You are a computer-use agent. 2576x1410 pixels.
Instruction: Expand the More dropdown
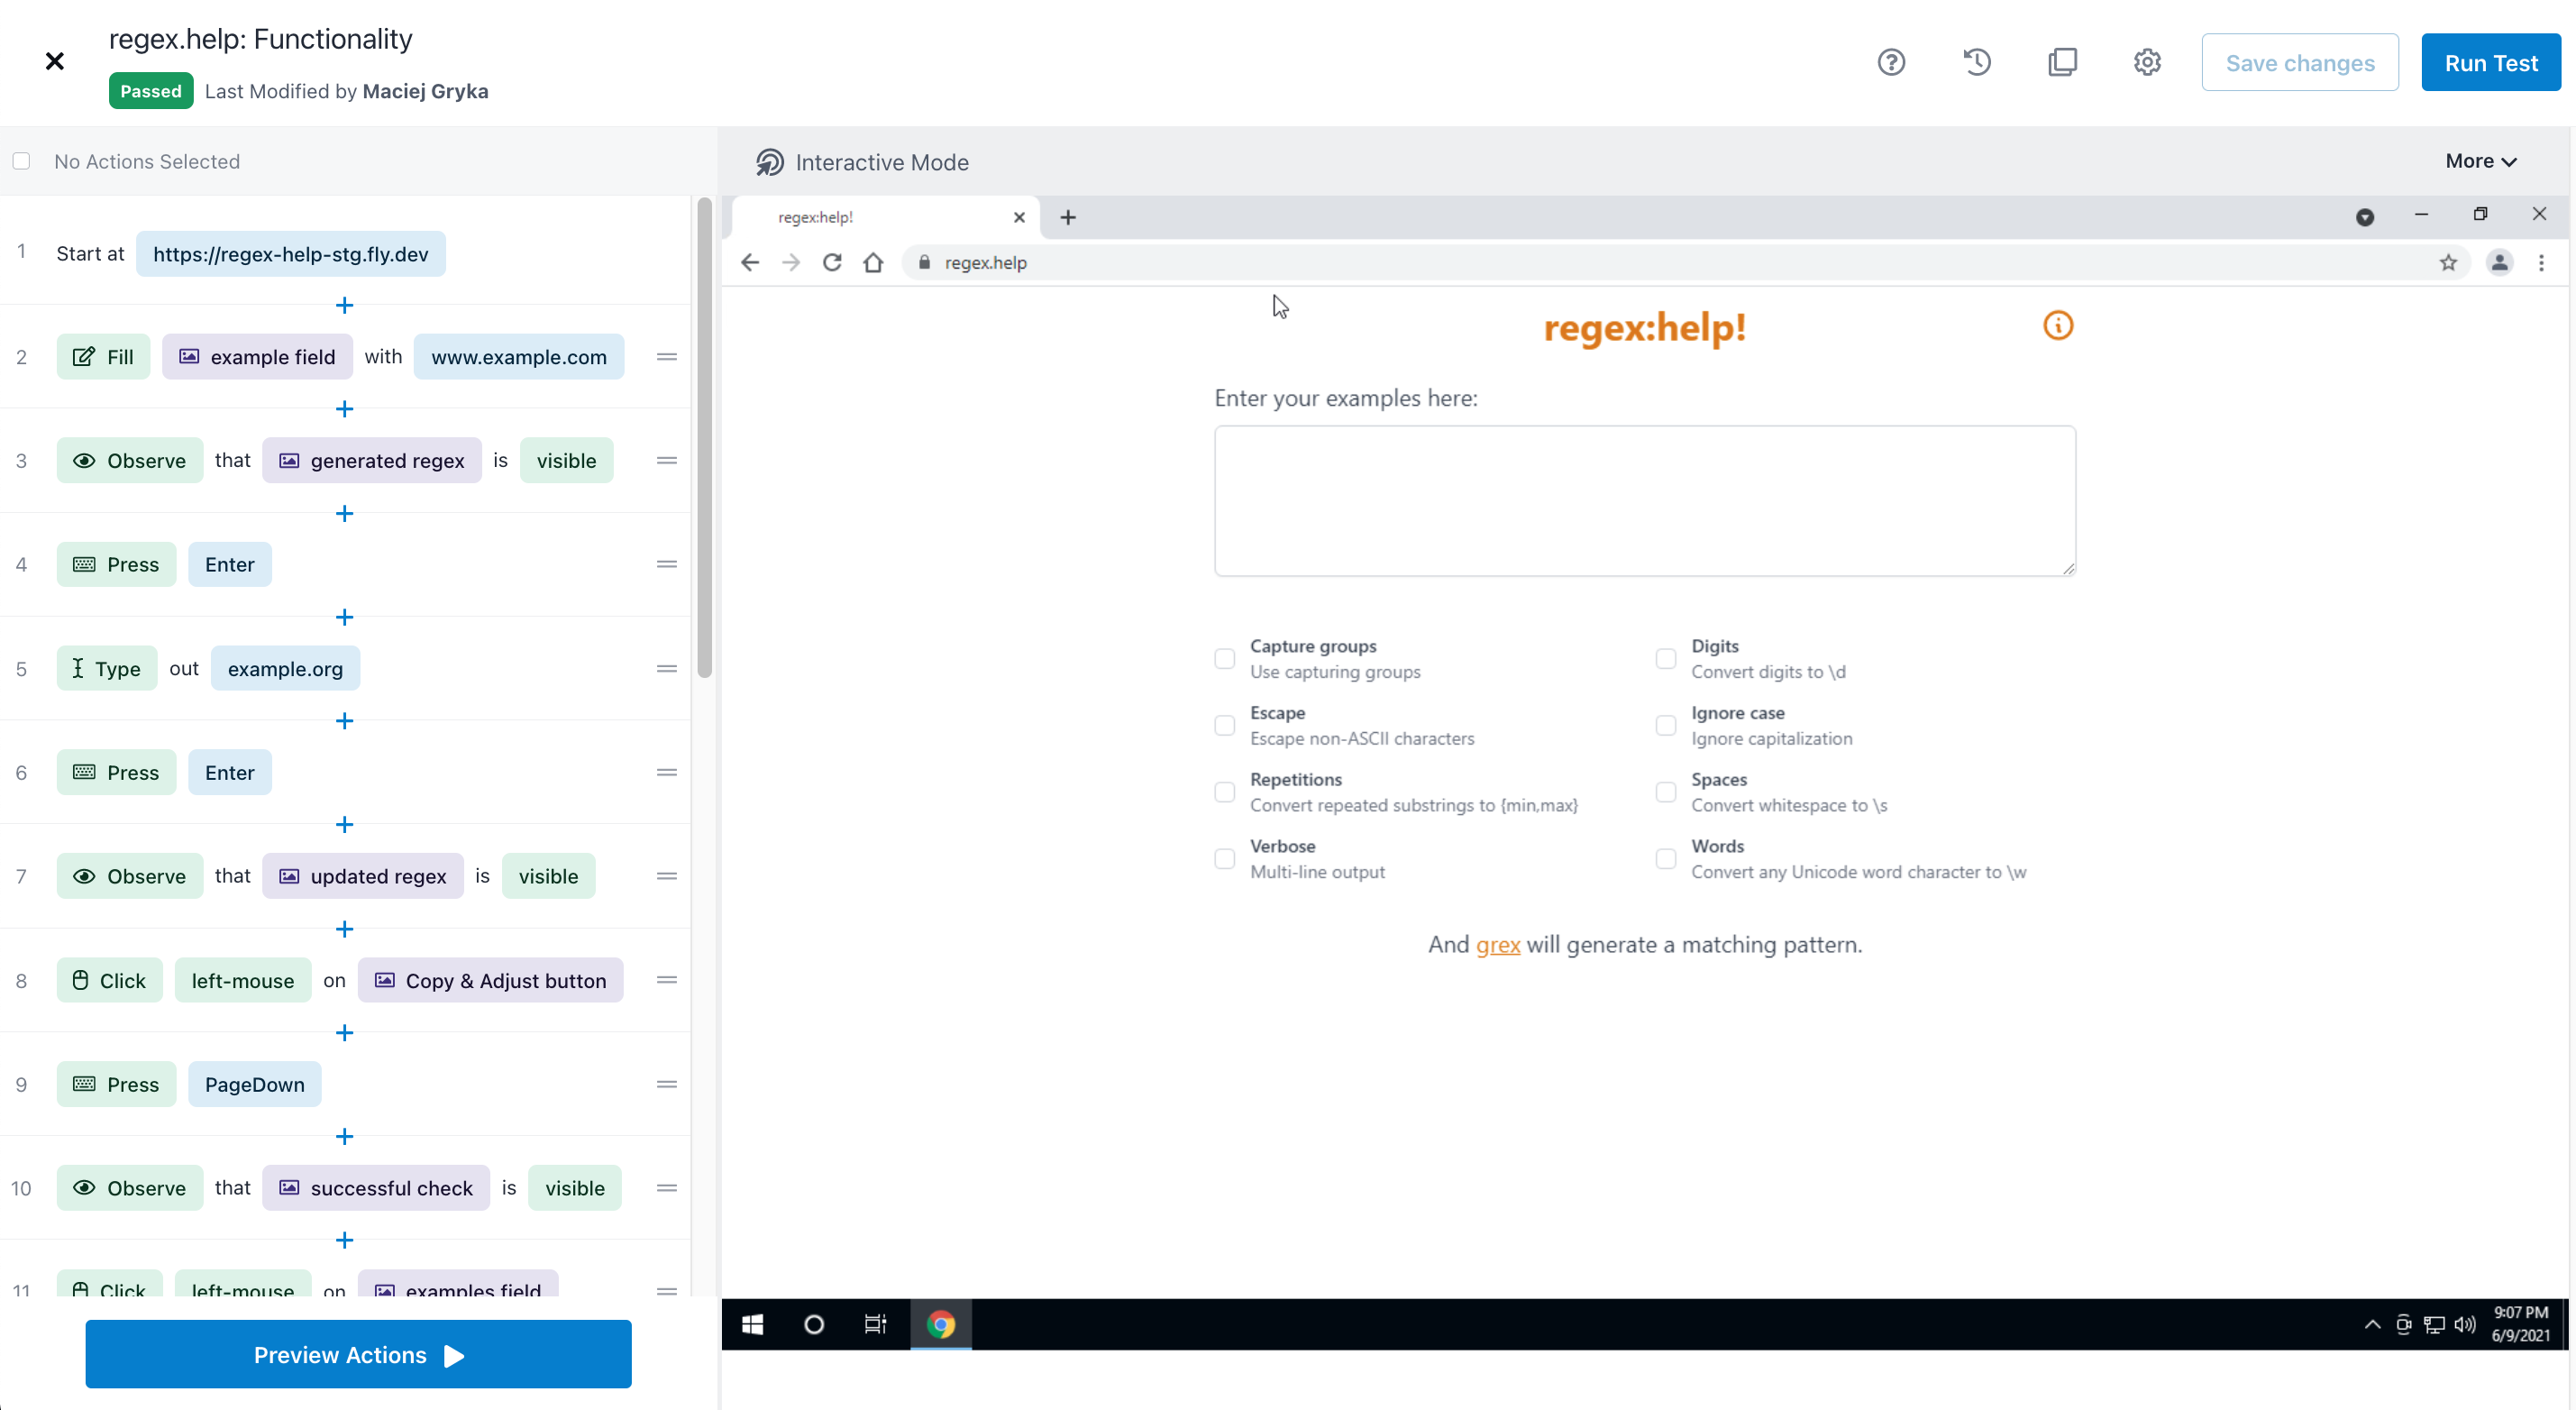[x=2481, y=161]
